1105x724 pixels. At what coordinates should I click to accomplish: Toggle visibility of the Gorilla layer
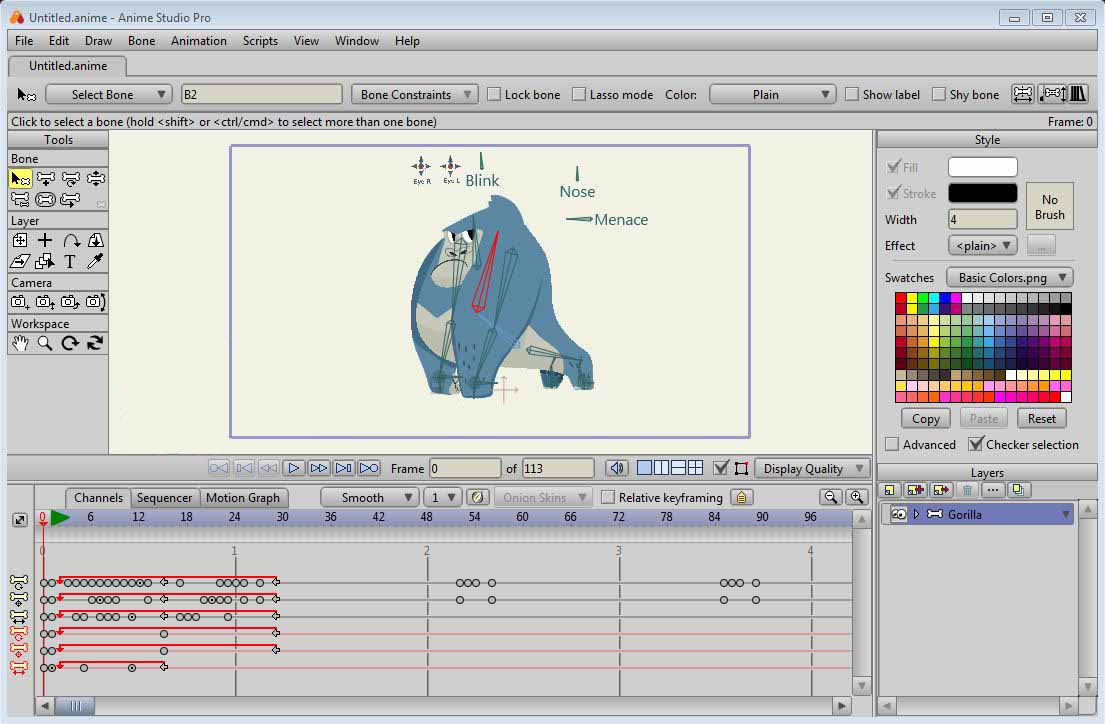[x=898, y=514]
